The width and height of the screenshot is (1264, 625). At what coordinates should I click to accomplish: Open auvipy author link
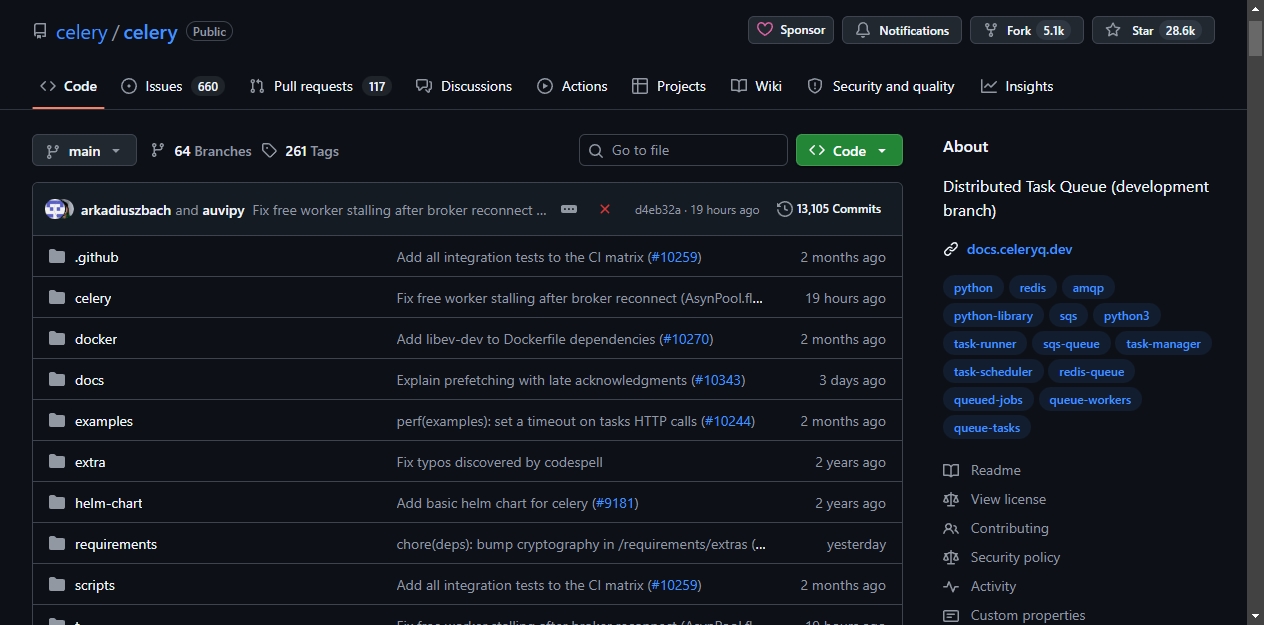224,210
